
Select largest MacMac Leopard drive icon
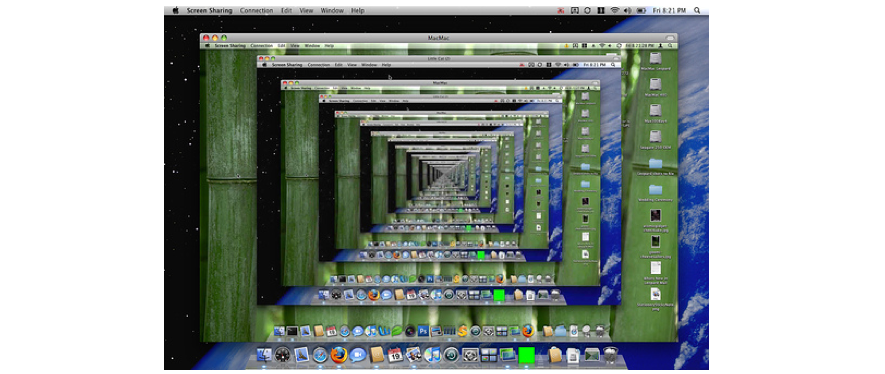(655, 61)
